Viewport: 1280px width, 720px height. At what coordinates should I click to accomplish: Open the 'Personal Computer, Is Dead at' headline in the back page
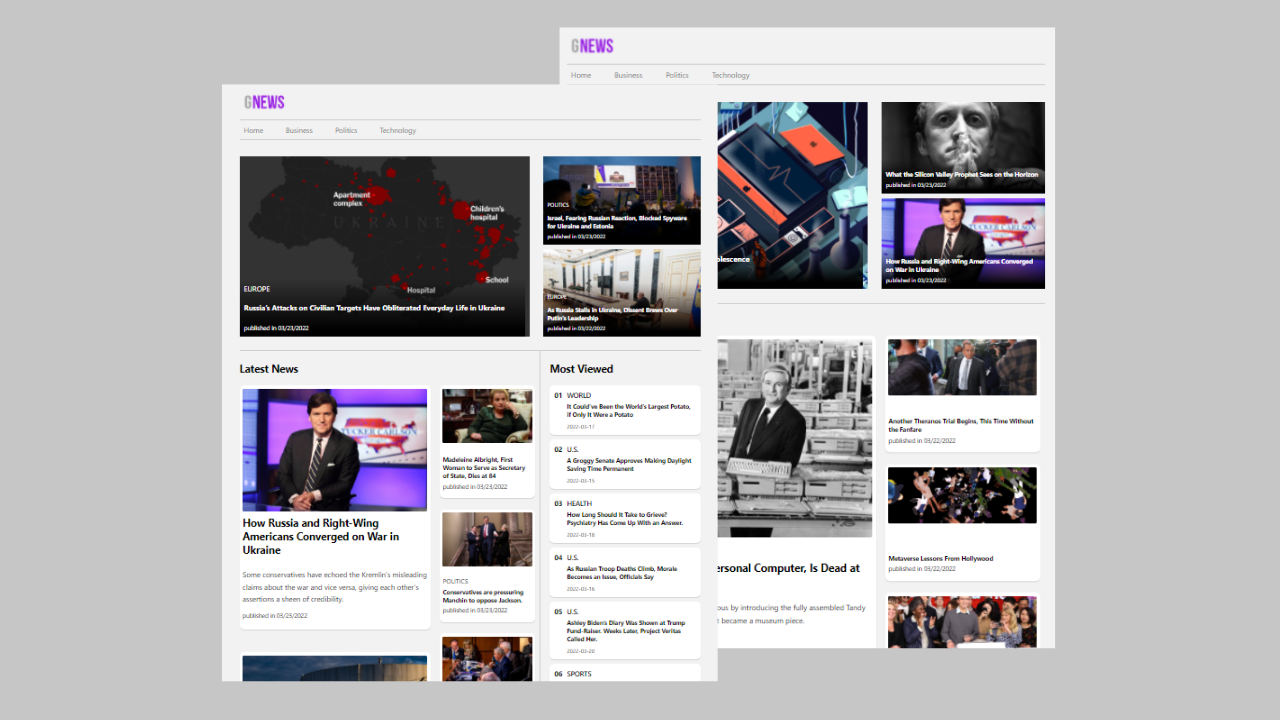pos(789,568)
